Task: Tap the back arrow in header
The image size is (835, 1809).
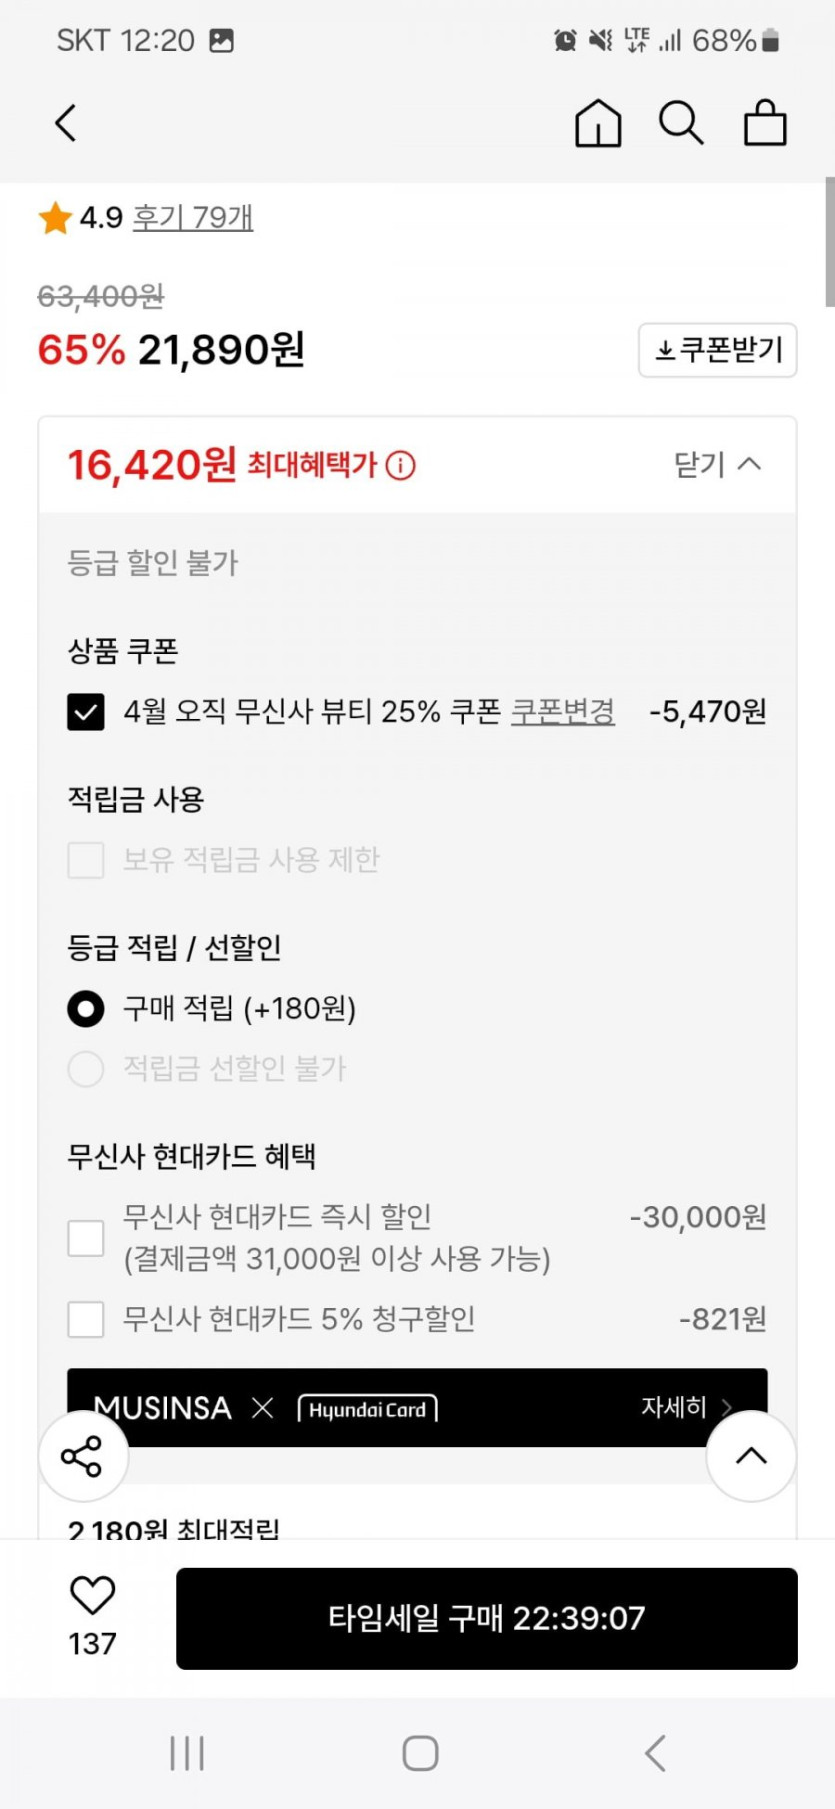Action: (66, 124)
